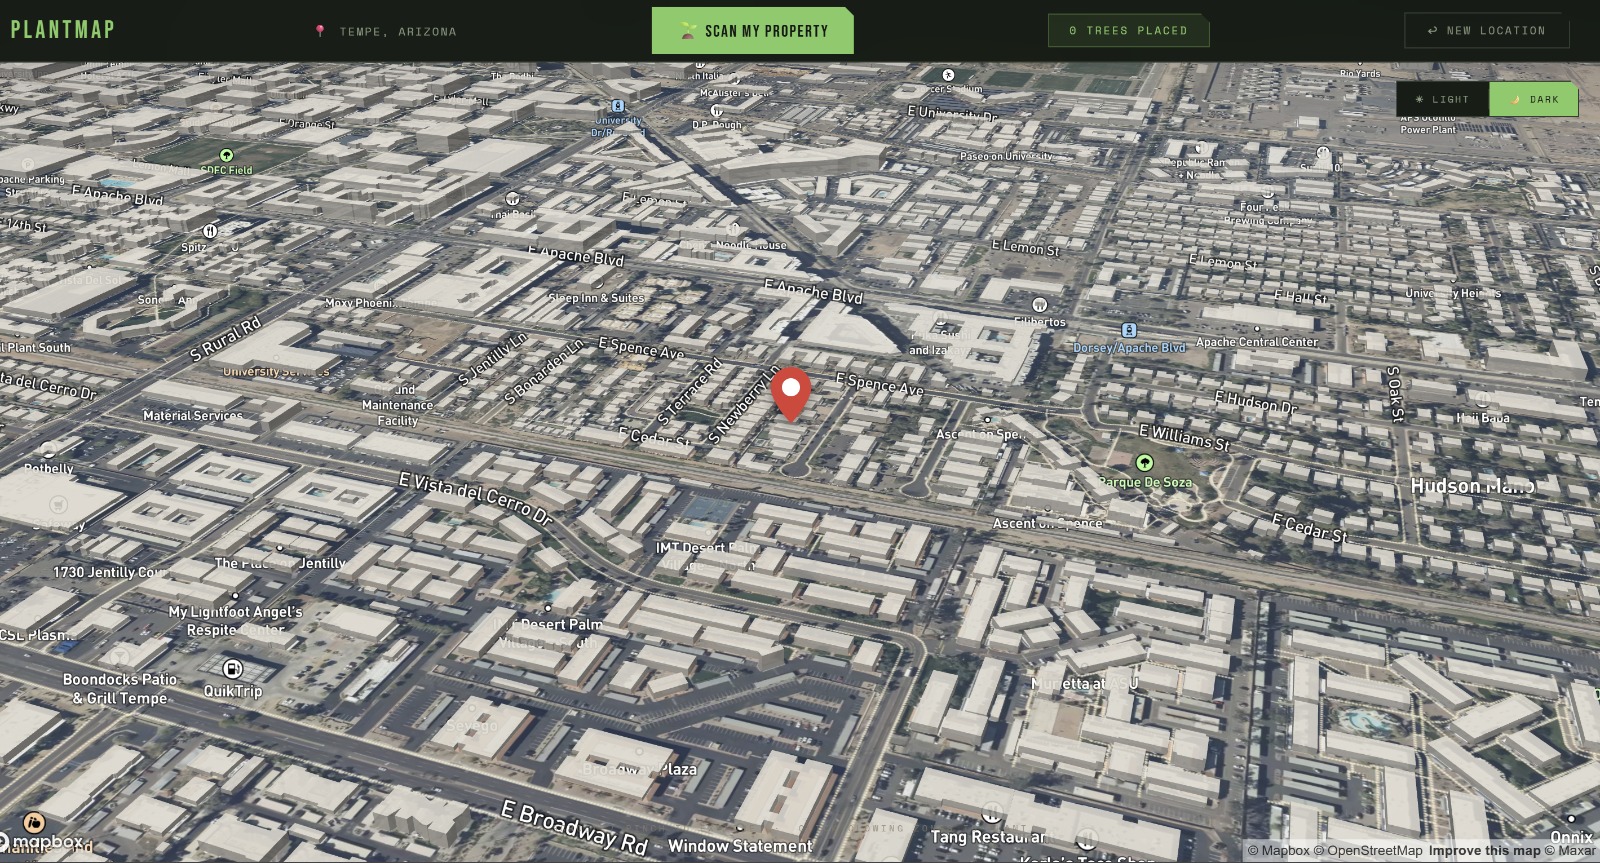Click the Onnix label
The image size is (1600, 863).
[x=1571, y=837]
